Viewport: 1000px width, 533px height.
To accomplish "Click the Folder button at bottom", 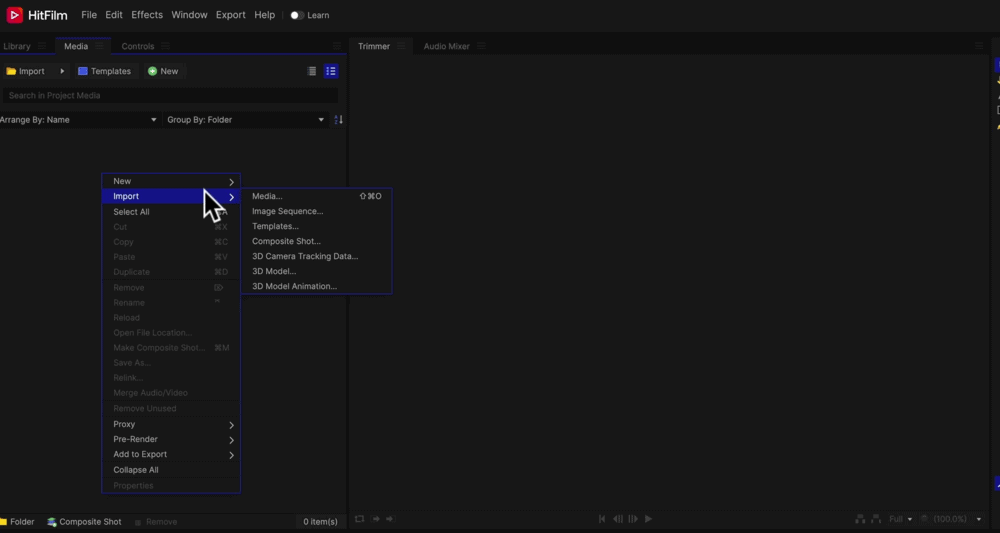I will (x=17, y=522).
